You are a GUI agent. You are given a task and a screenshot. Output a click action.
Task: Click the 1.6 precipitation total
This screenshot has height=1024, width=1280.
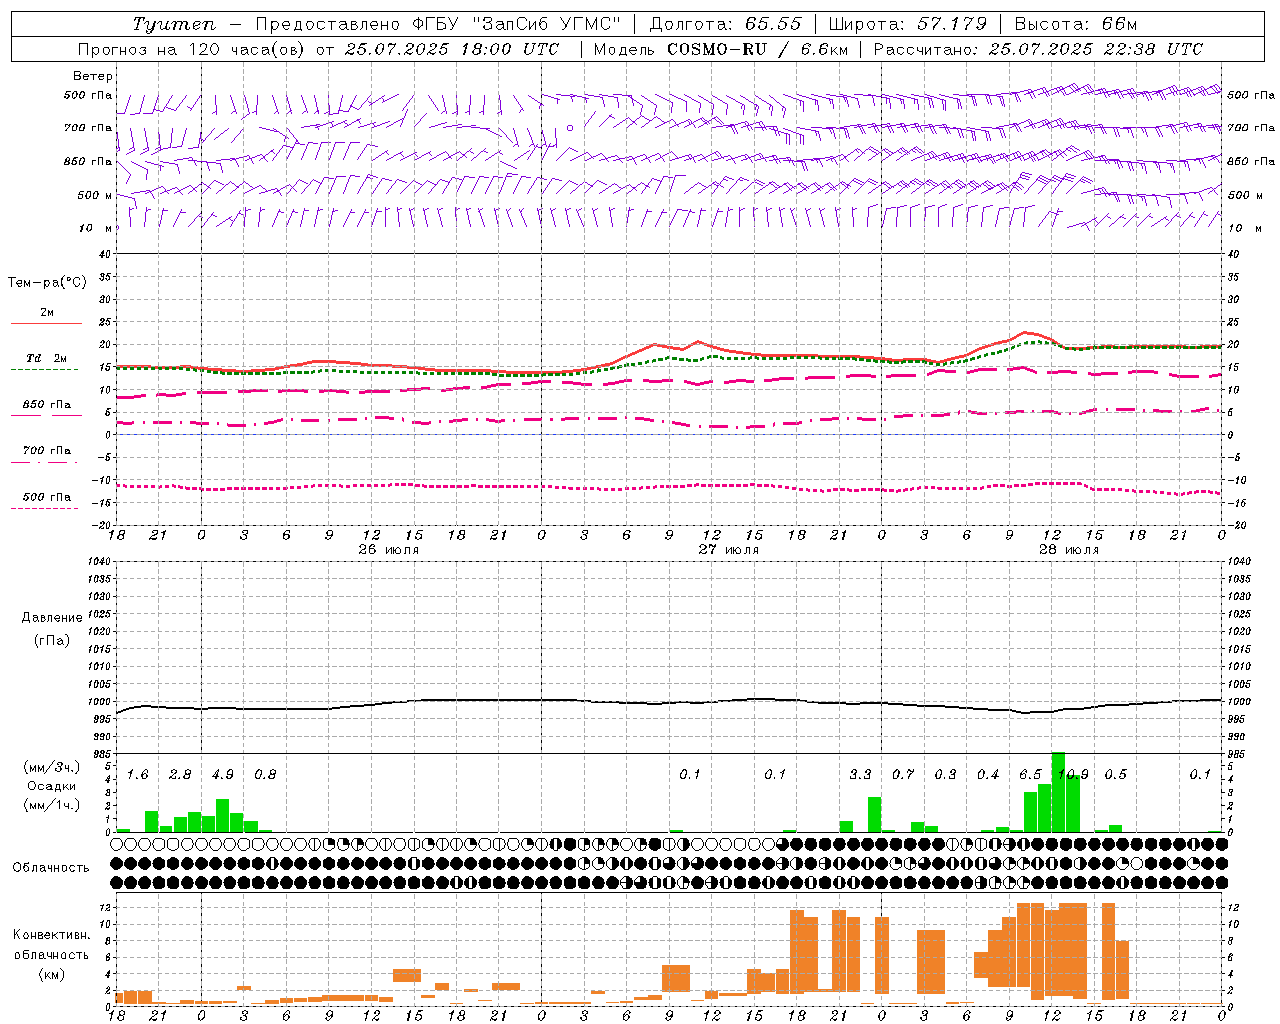pos(138,775)
